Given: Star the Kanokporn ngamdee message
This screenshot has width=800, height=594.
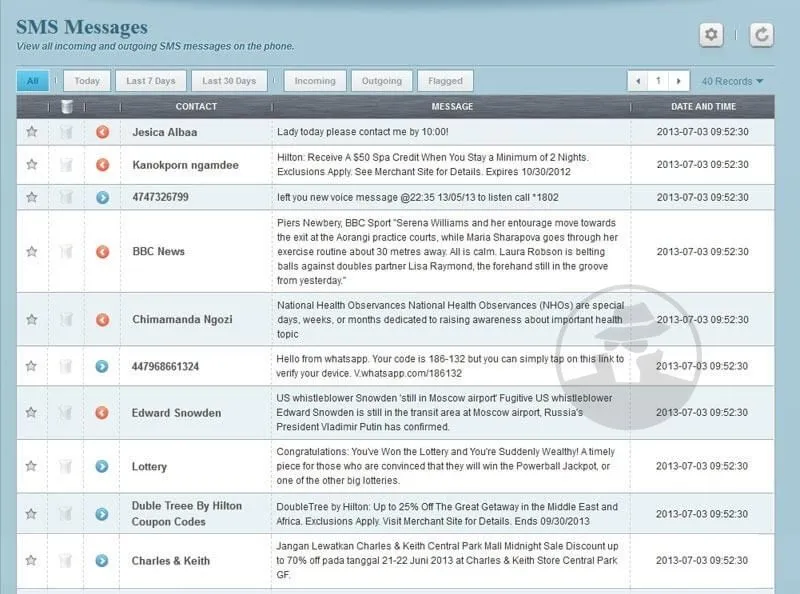Looking at the screenshot, I should pos(32,164).
